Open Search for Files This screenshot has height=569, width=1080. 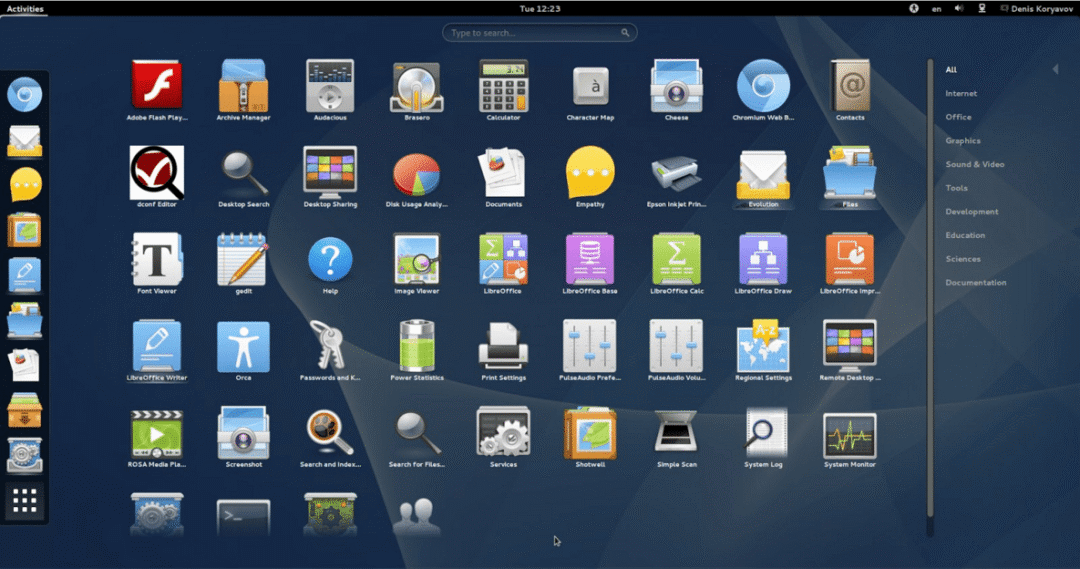pos(417,437)
